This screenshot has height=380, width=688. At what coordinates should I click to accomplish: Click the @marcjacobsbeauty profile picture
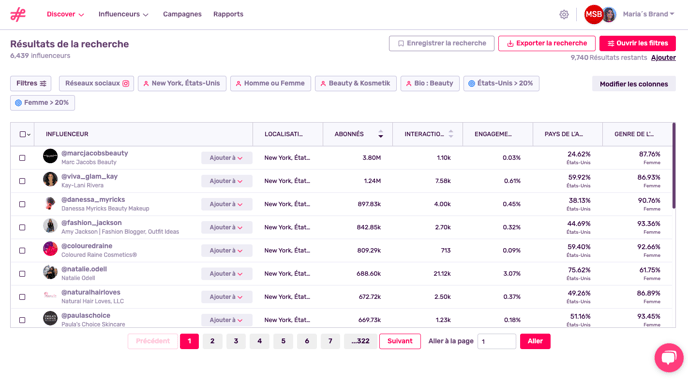click(x=50, y=156)
